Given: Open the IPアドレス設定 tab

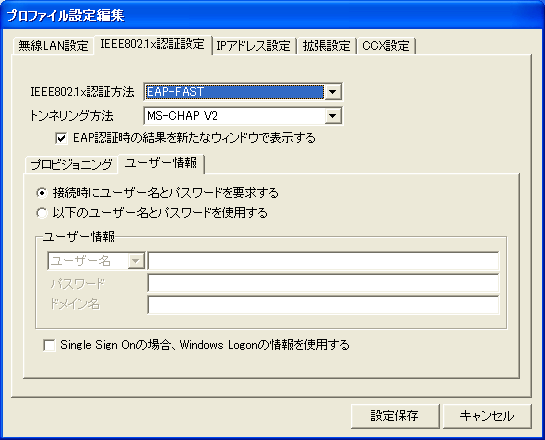Looking at the screenshot, I should (253, 46).
